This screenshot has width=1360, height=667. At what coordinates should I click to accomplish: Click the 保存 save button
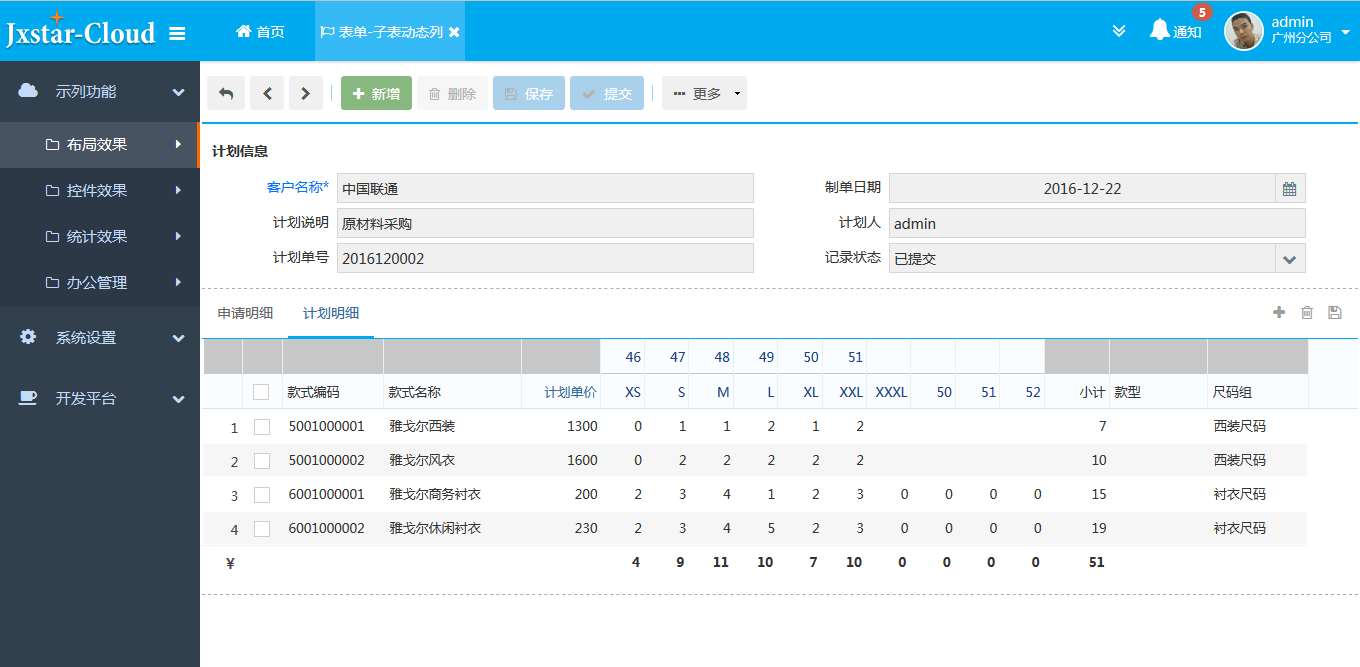[529, 93]
